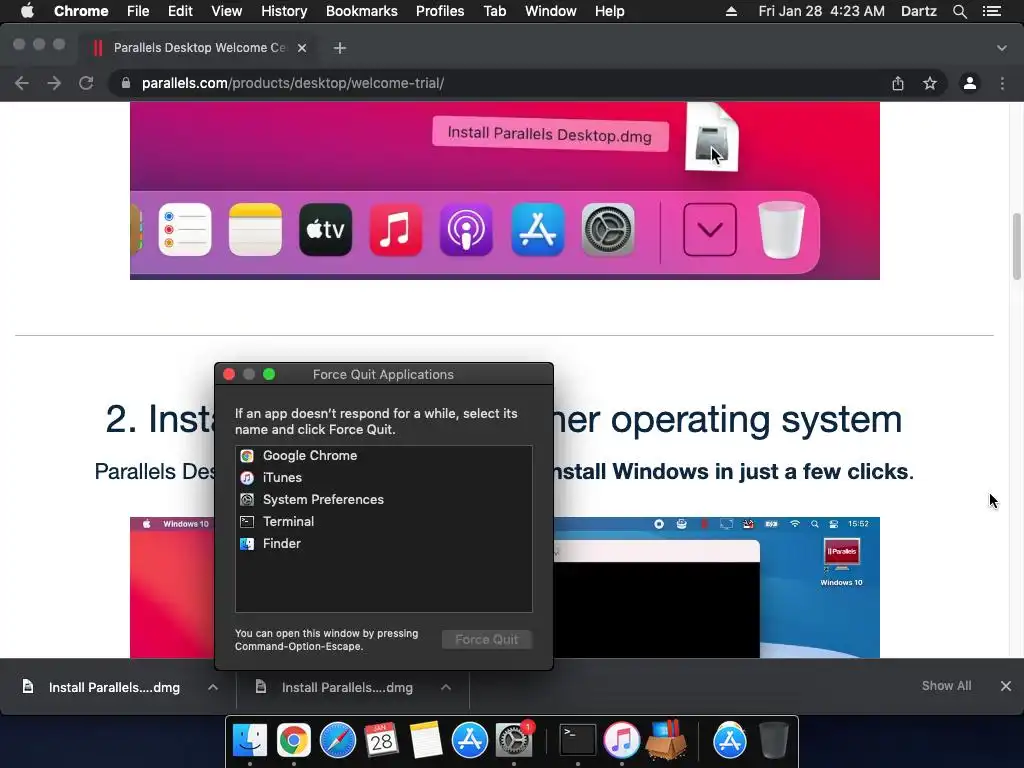Open the History menu
This screenshot has width=1024, height=768.
pyautogui.click(x=284, y=11)
